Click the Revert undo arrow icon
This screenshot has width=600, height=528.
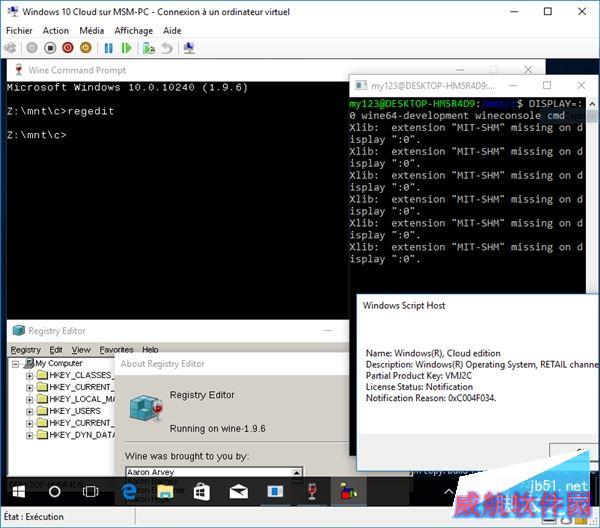(167, 48)
